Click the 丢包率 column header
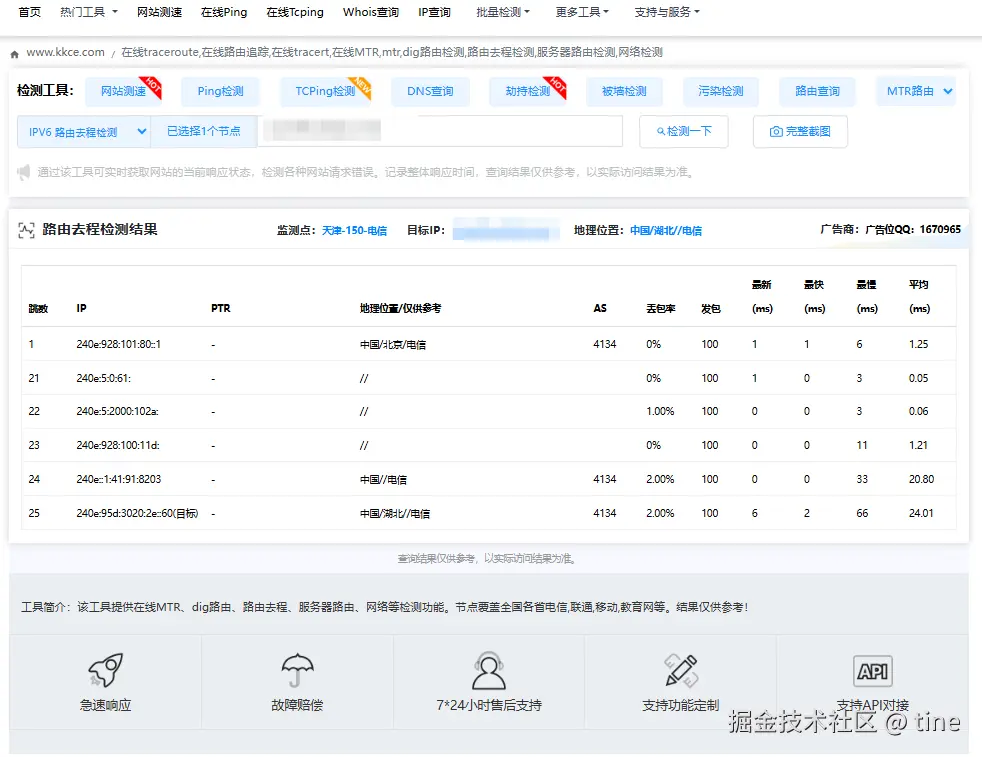982x757 pixels. pos(661,309)
